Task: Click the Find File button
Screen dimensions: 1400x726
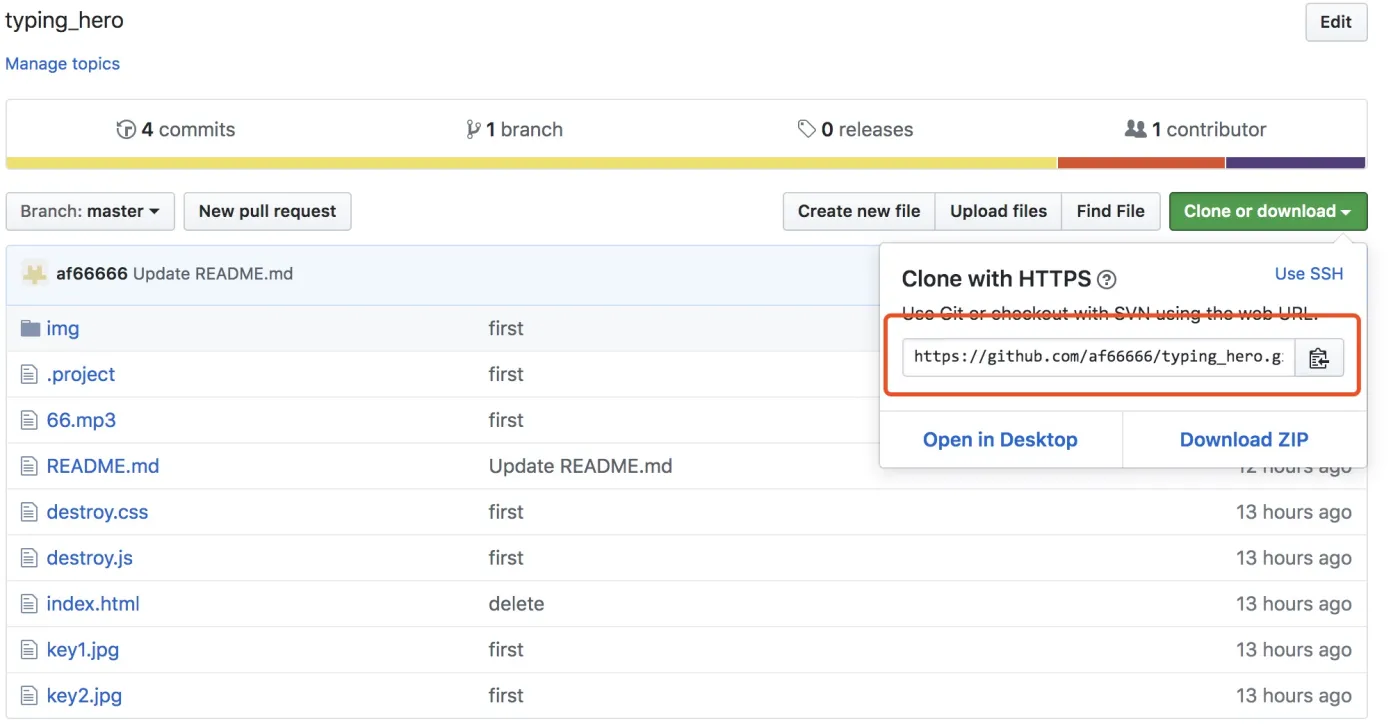Action: click(x=1111, y=212)
